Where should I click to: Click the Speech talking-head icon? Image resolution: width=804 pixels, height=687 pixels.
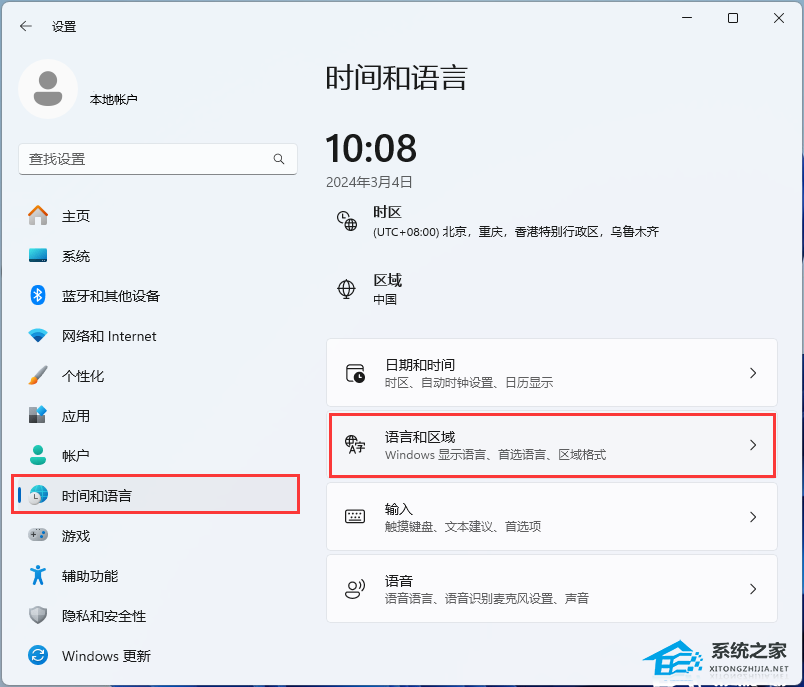pyautogui.click(x=355, y=589)
